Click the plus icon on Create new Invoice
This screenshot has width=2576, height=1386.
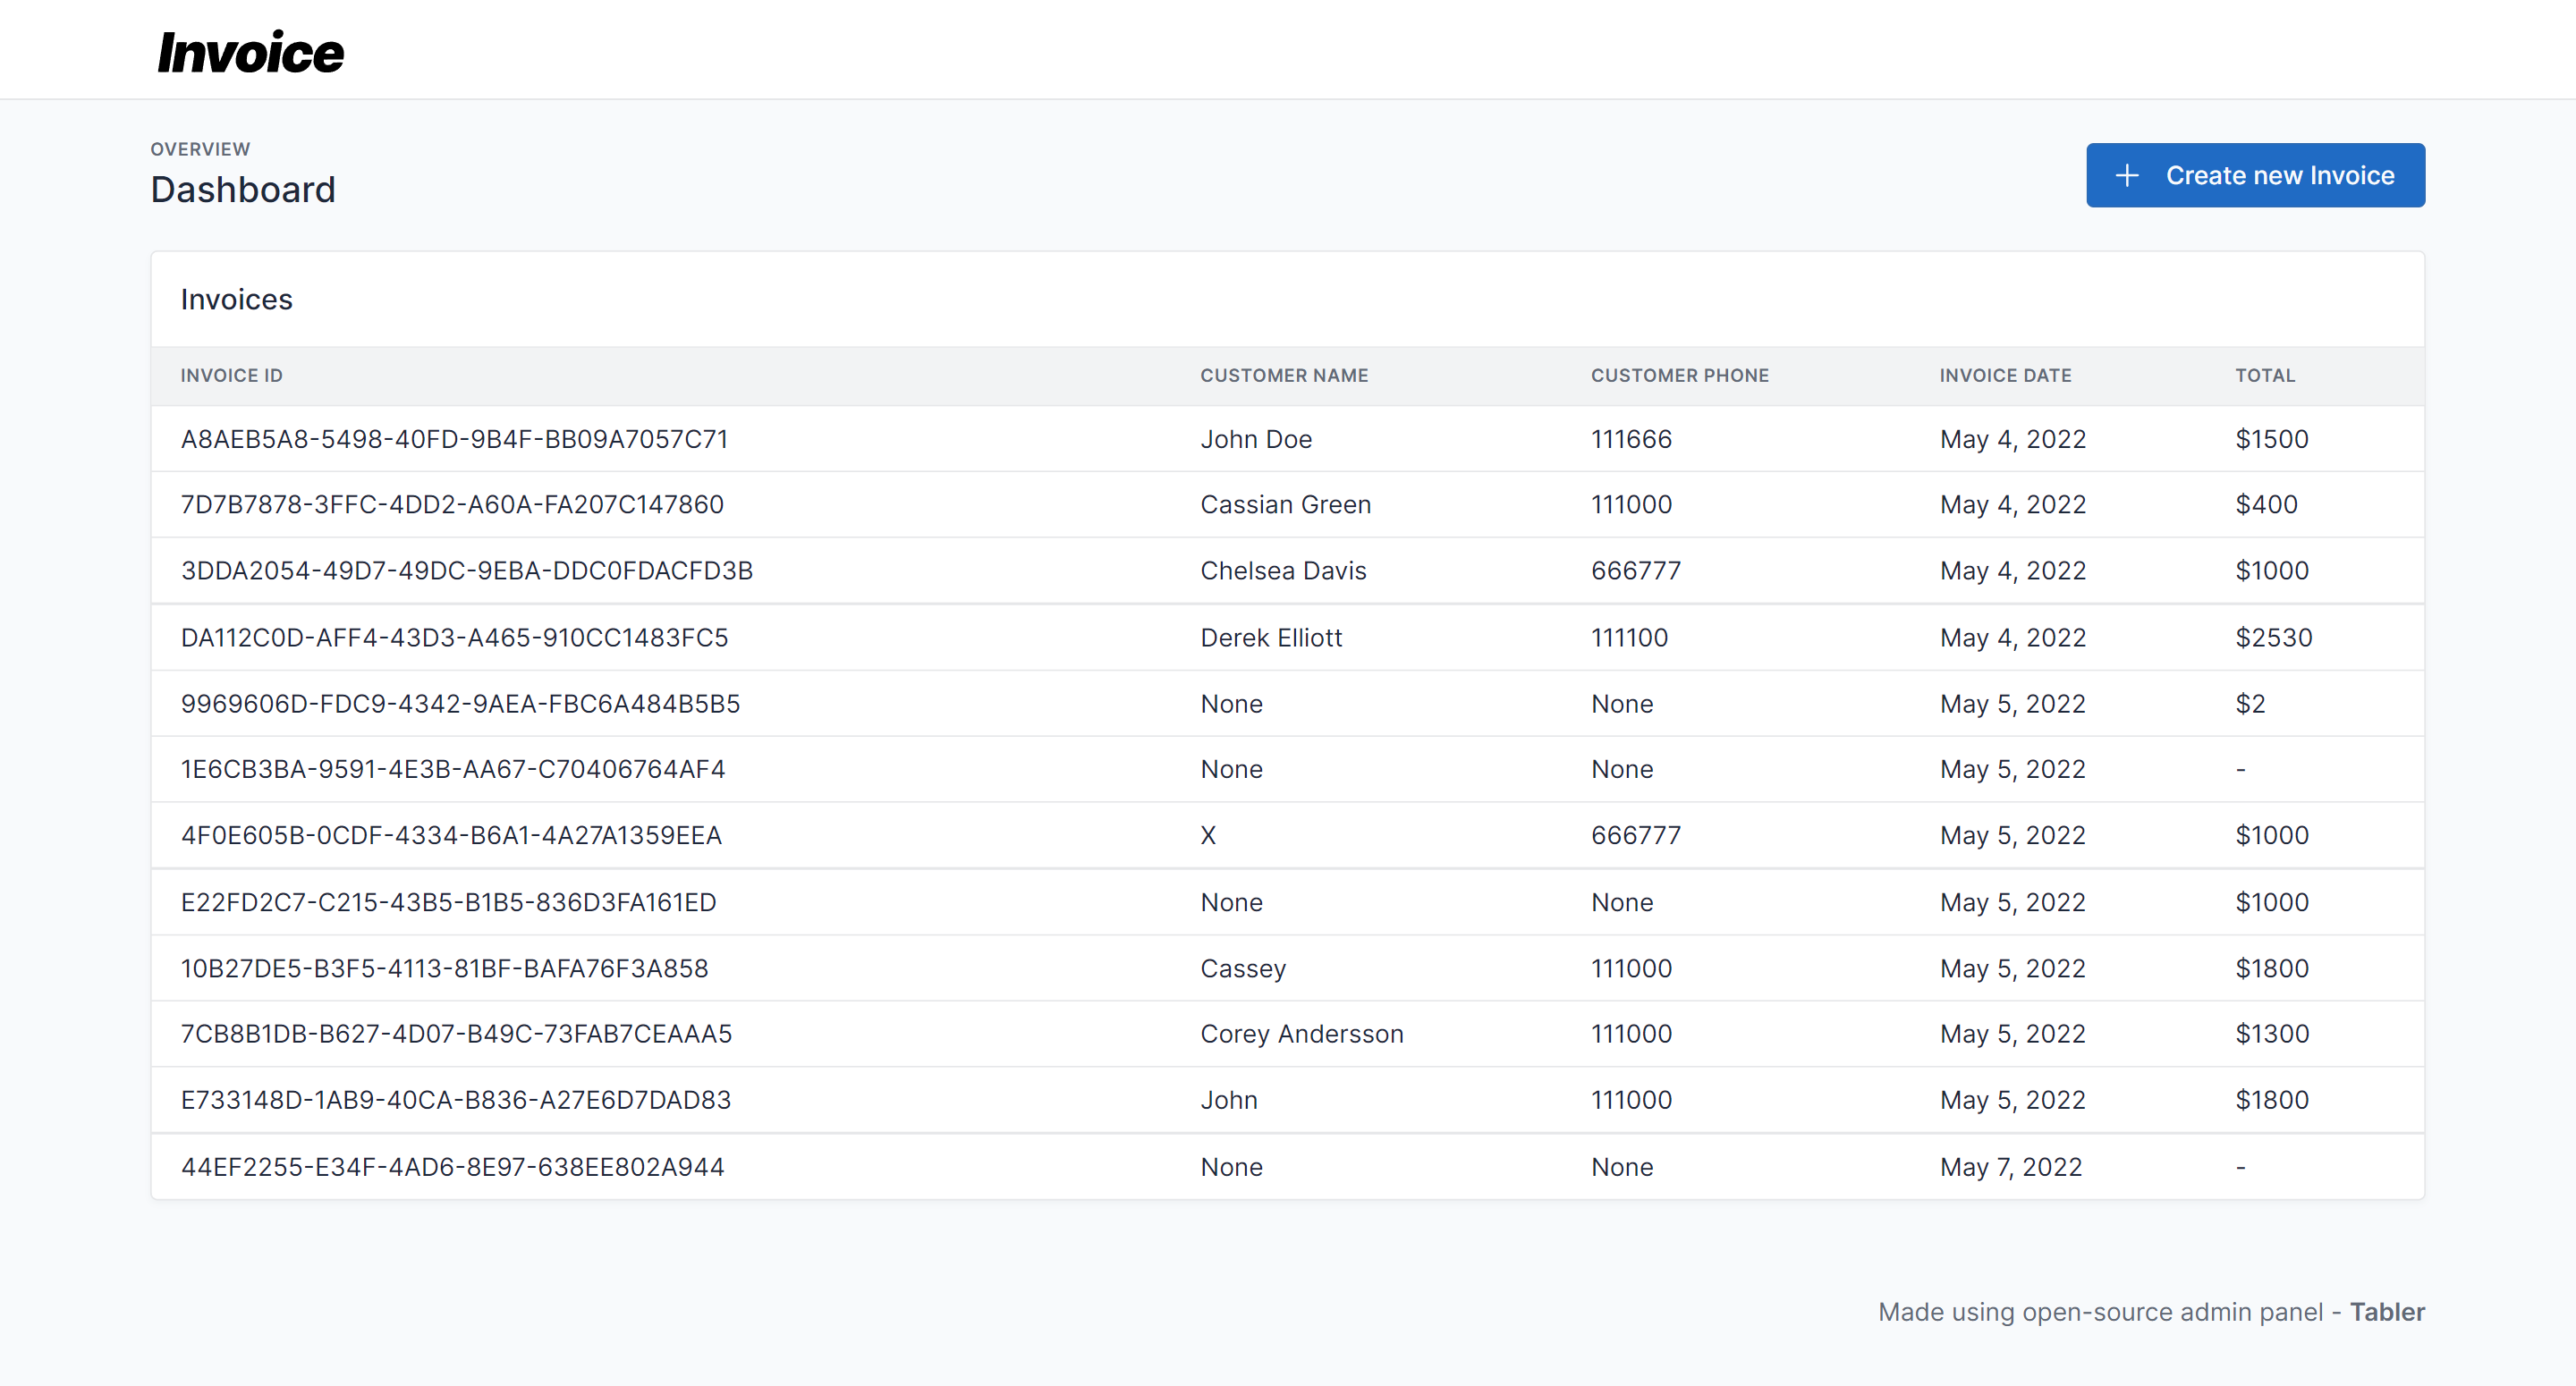[2128, 175]
